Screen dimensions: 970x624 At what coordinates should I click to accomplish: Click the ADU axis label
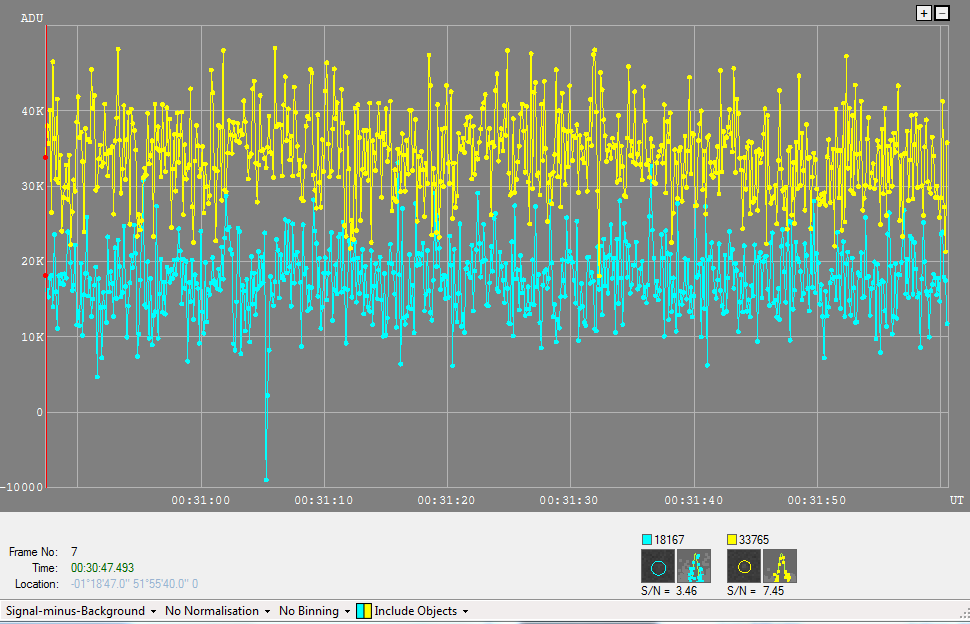32,18
